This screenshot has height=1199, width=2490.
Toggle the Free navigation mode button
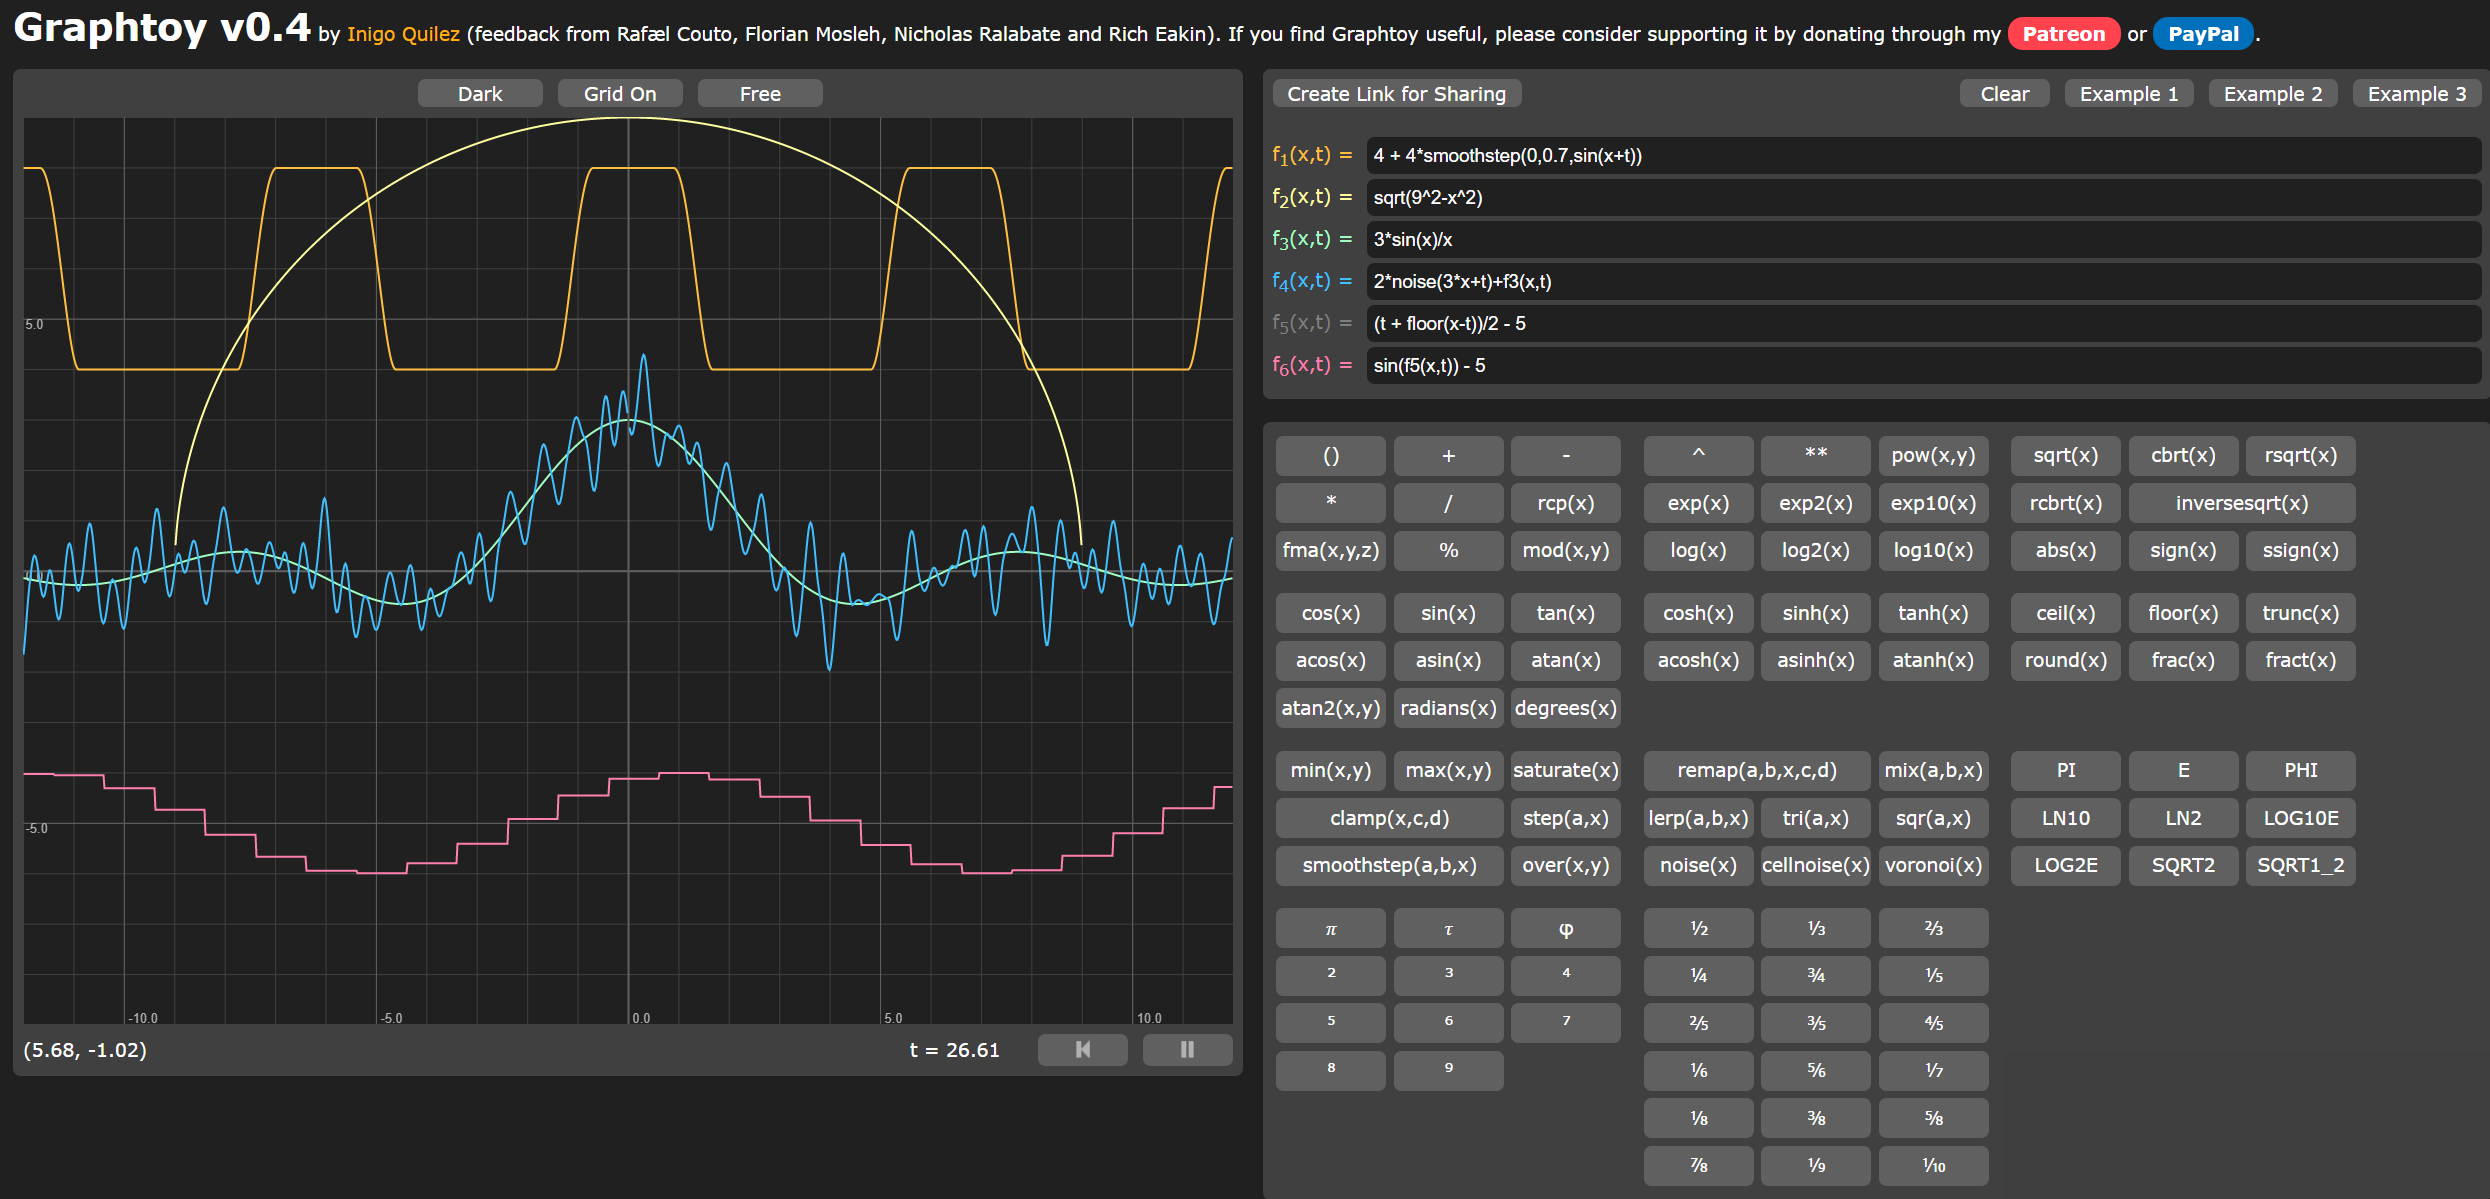(x=760, y=94)
